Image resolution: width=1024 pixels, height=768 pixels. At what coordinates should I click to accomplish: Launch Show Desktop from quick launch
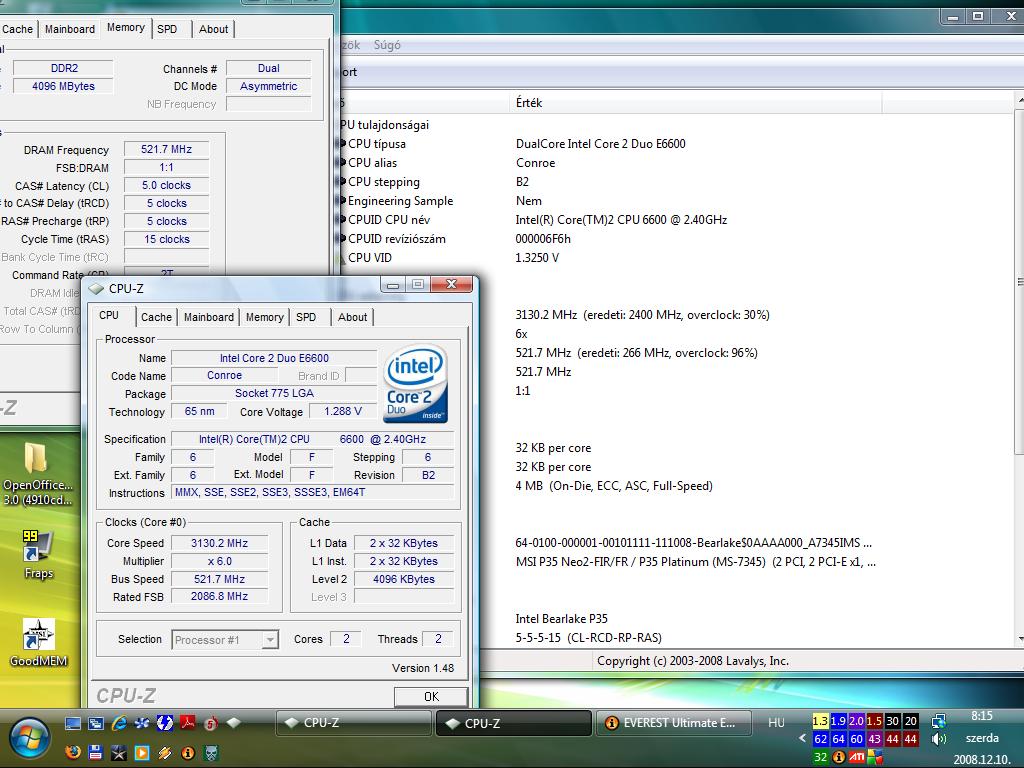(x=72, y=723)
